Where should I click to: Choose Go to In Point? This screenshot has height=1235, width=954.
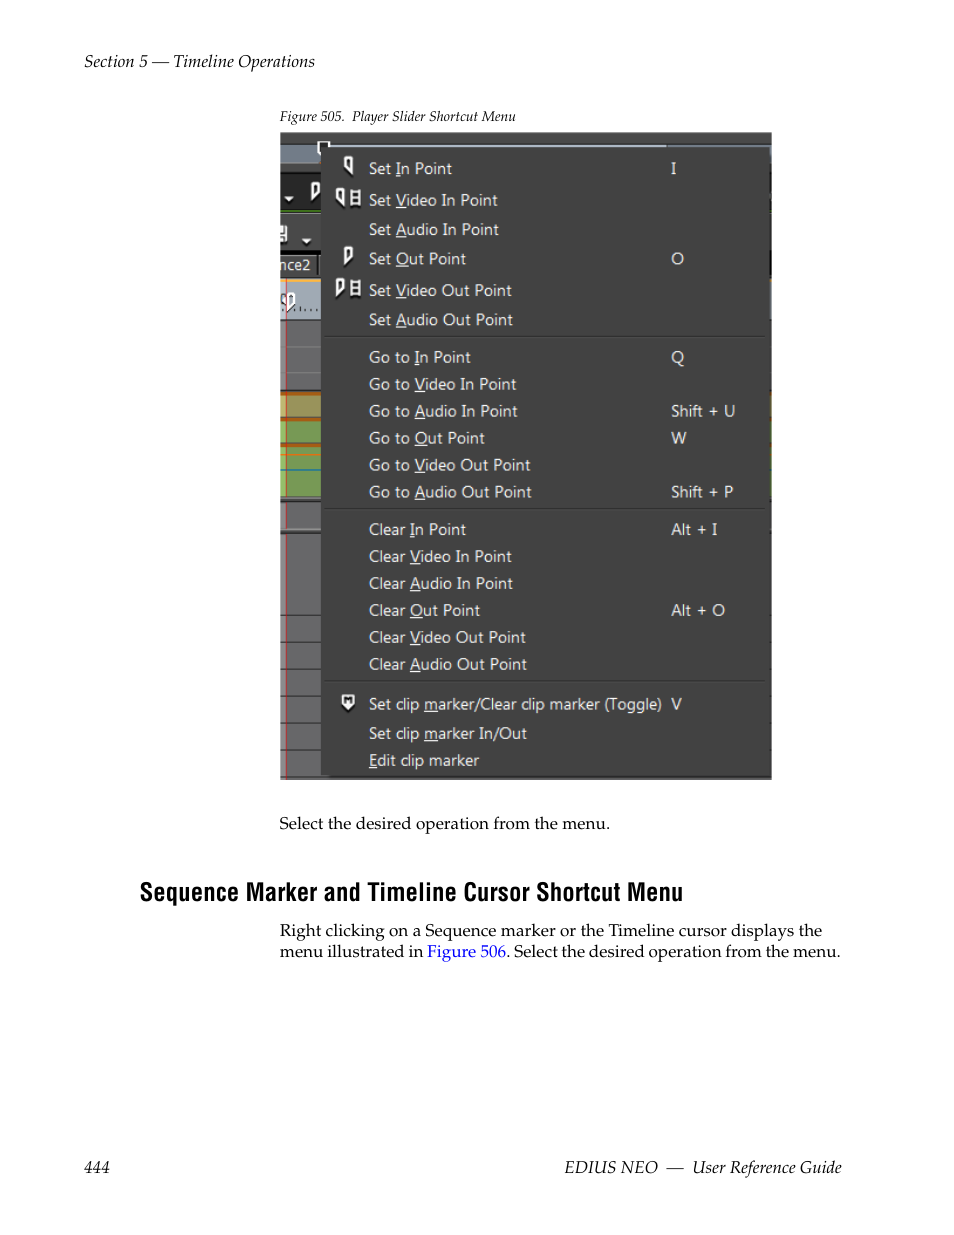click(x=419, y=357)
